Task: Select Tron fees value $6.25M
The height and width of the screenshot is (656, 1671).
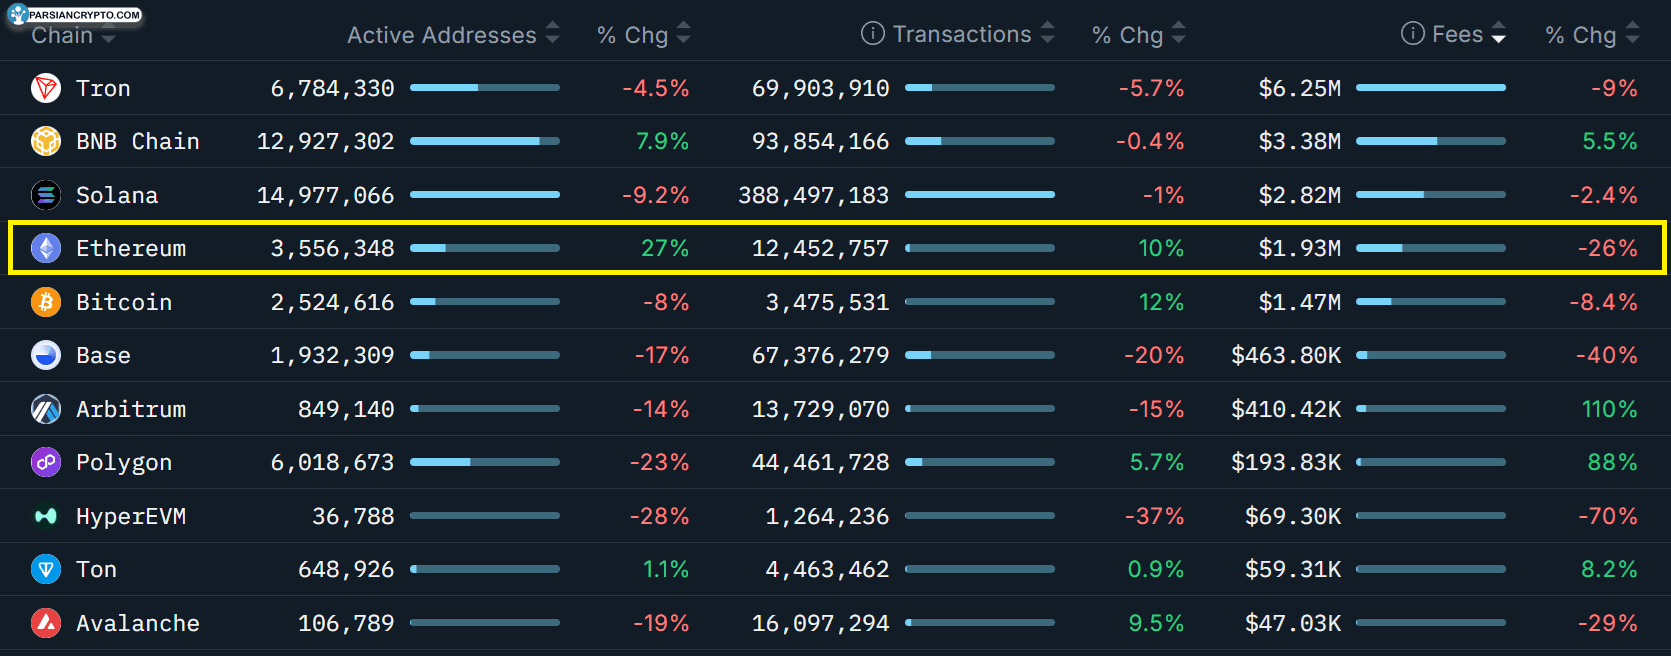Action: [x=1300, y=88]
